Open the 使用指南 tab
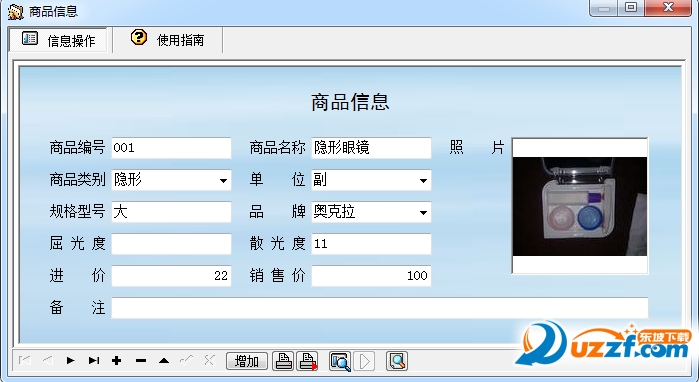Image resolution: width=699 pixels, height=382 pixels. click(x=168, y=39)
